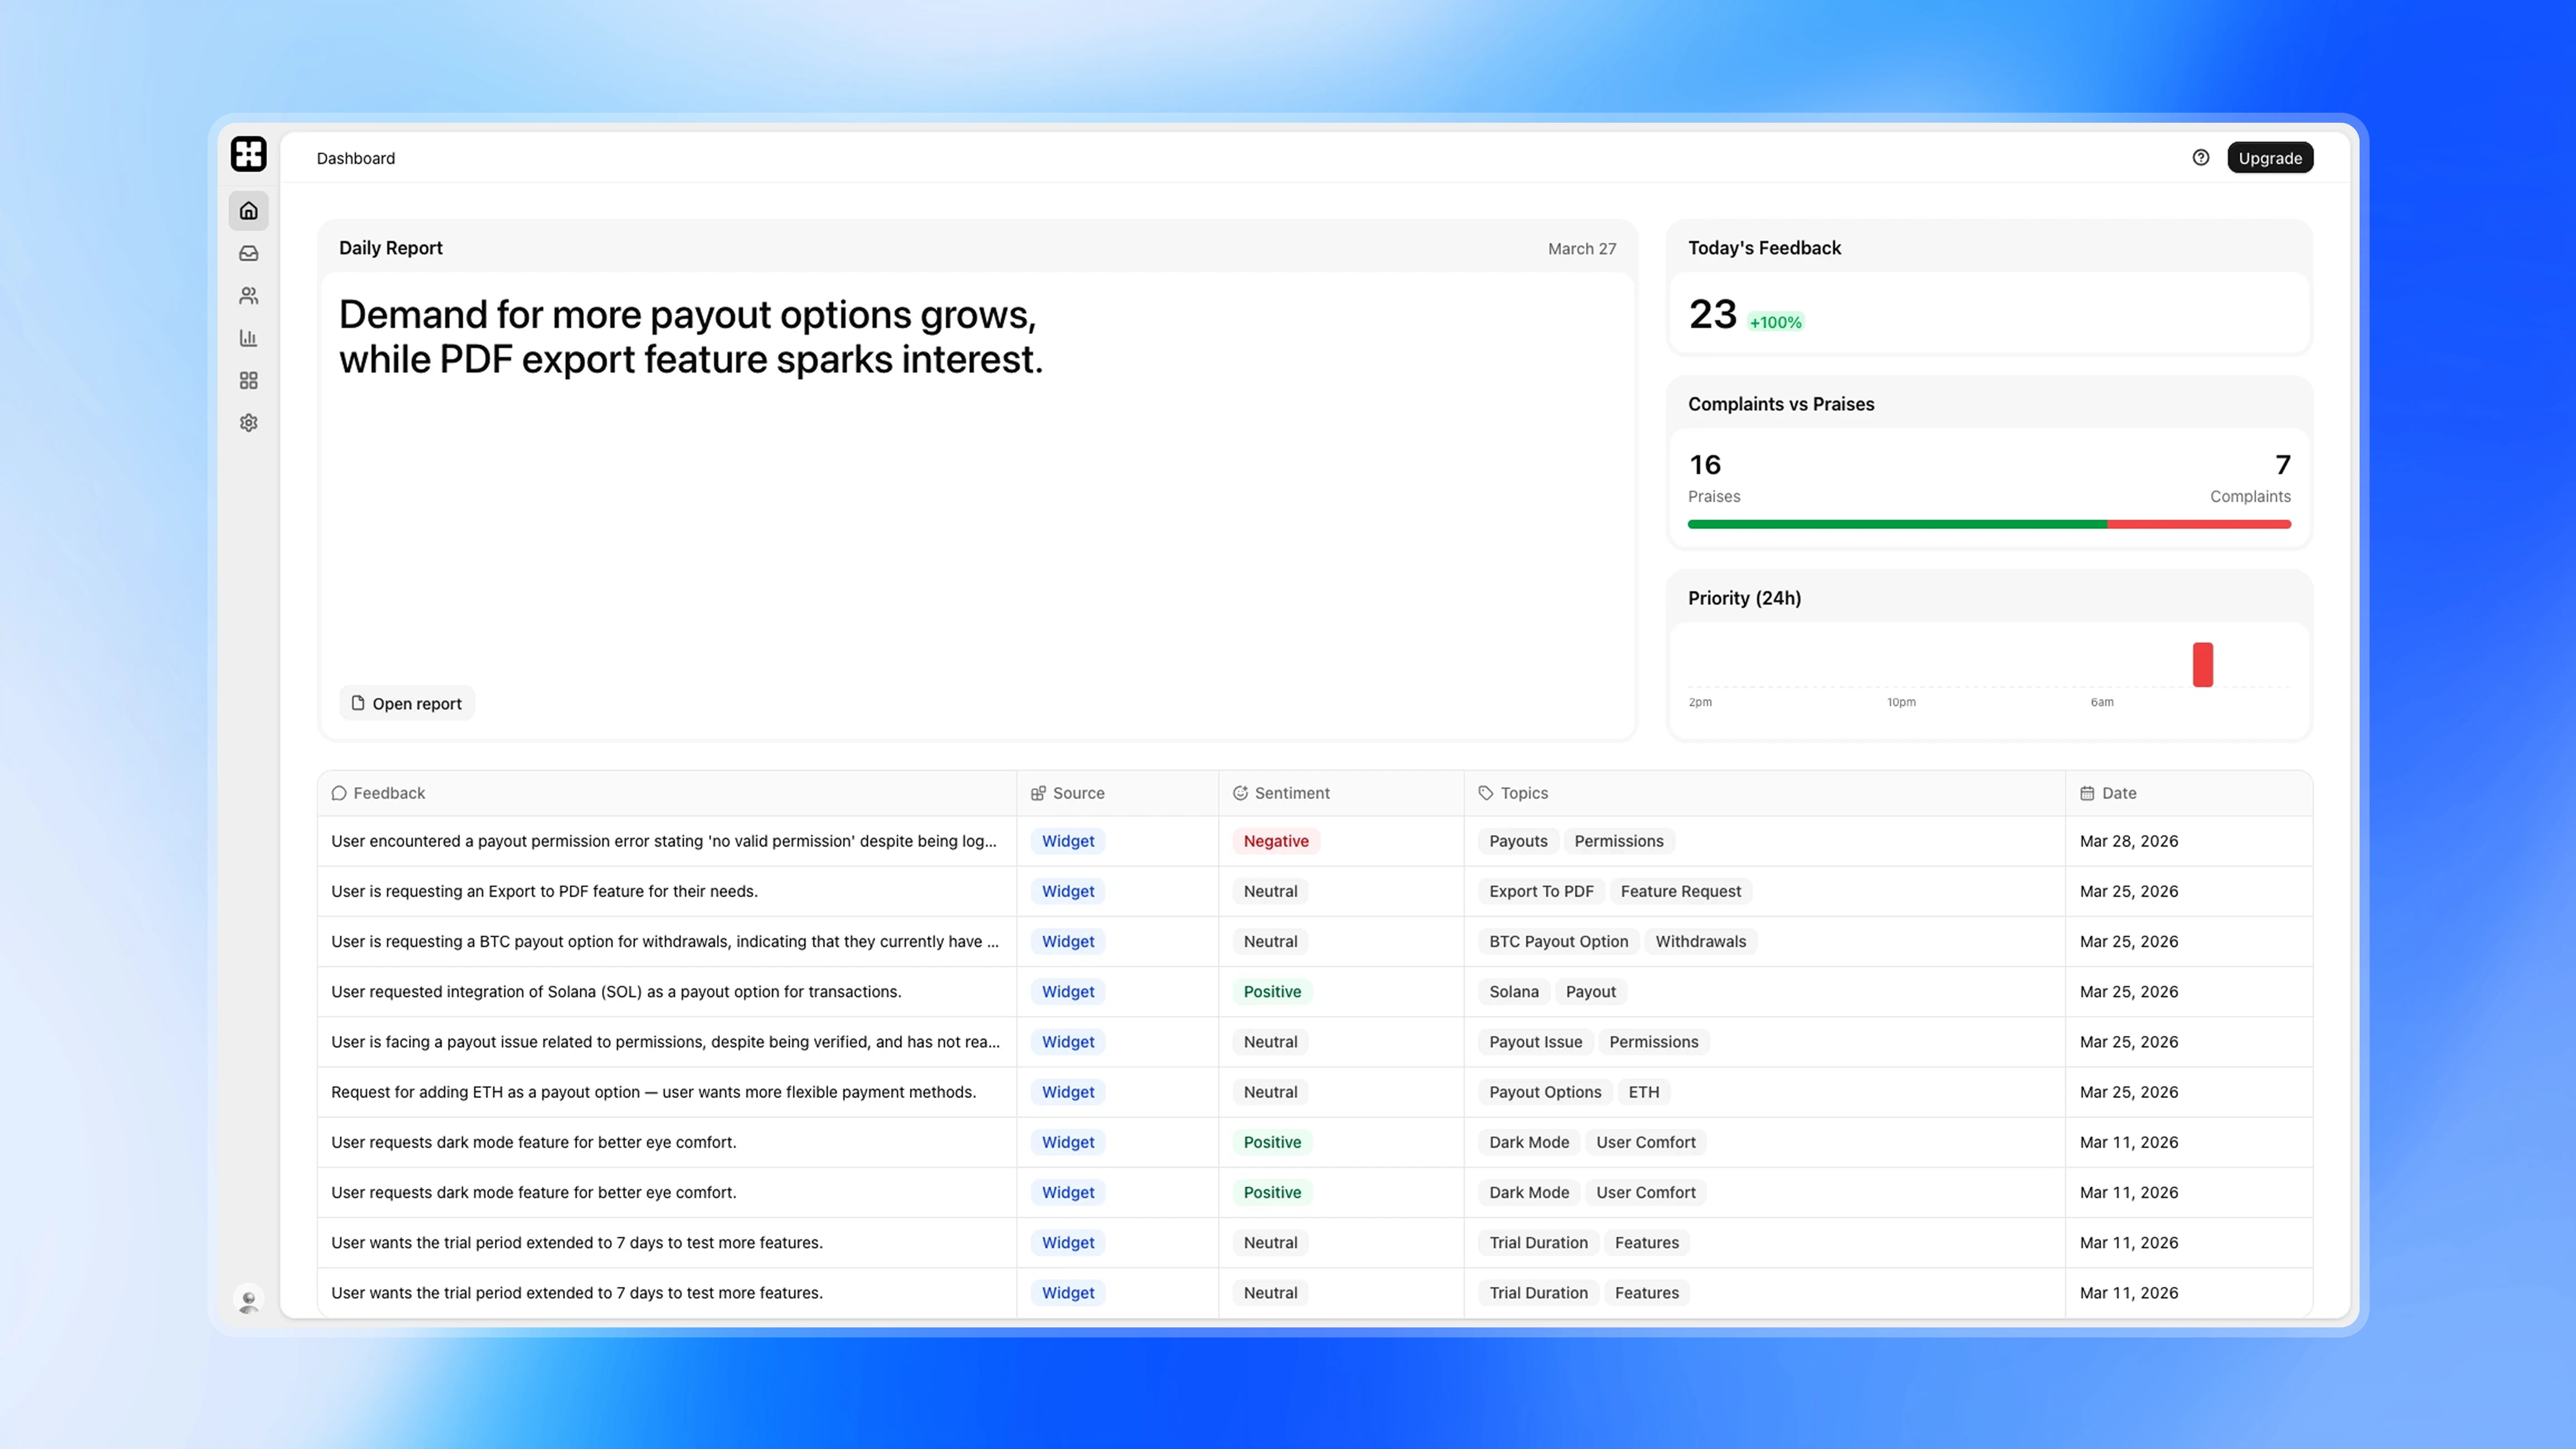Open the Users icon in sidebar
The image size is (2576, 1449).
[248, 296]
